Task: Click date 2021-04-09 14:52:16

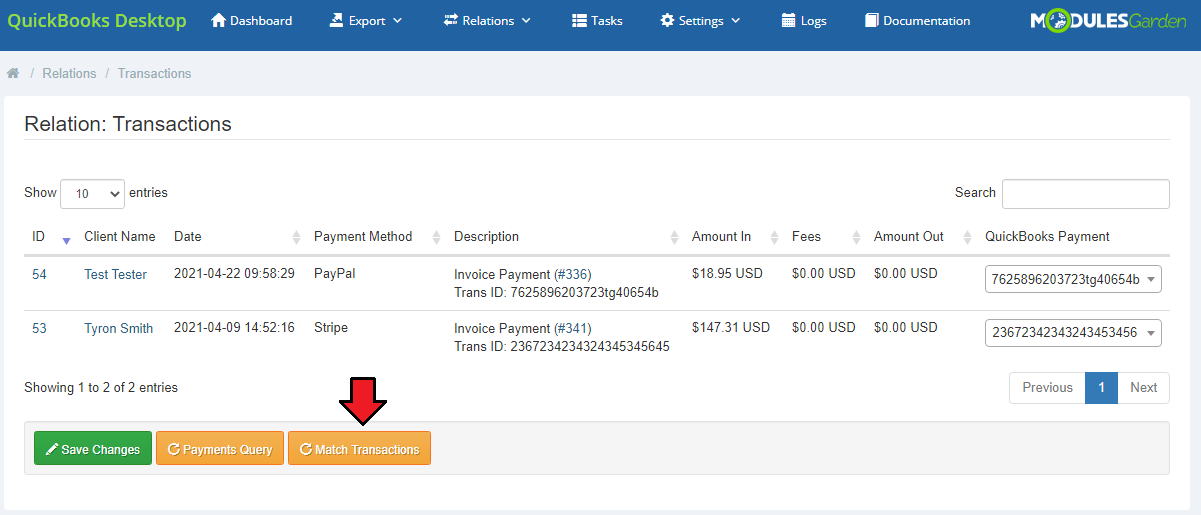Action: [x=234, y=327]
